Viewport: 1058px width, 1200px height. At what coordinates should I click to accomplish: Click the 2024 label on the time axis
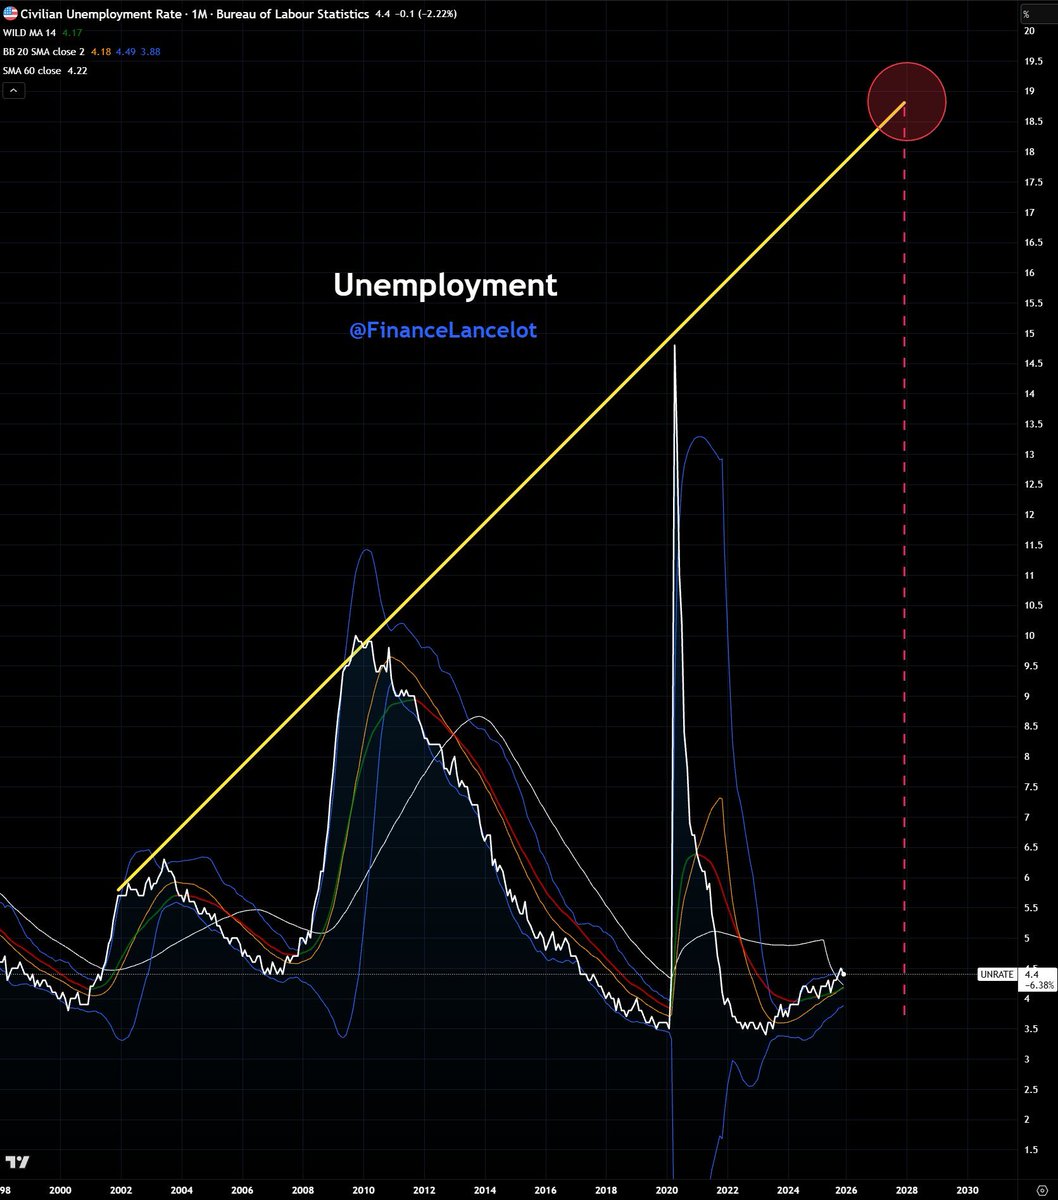click(x=786, y=1191)
